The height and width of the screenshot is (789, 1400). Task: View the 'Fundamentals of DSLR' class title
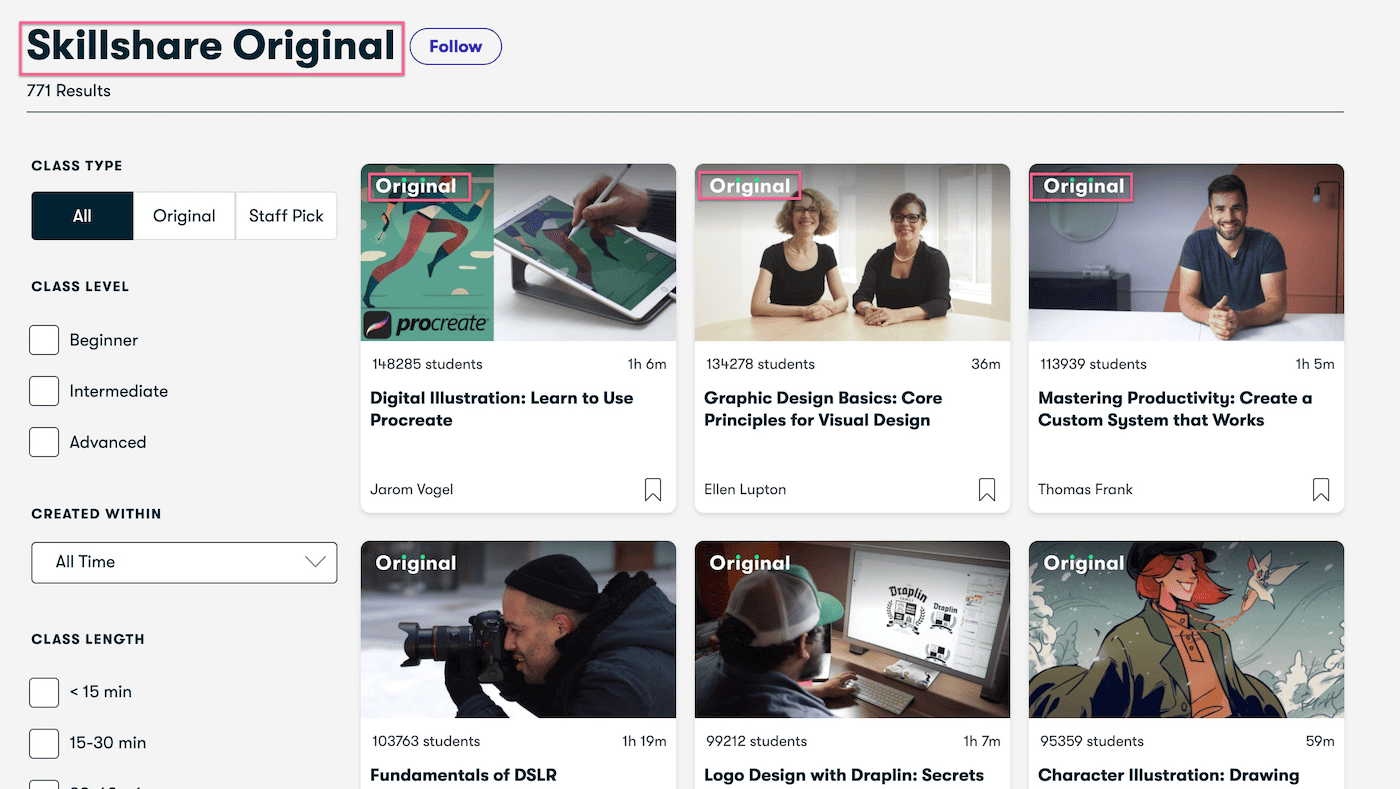(463, 775)
